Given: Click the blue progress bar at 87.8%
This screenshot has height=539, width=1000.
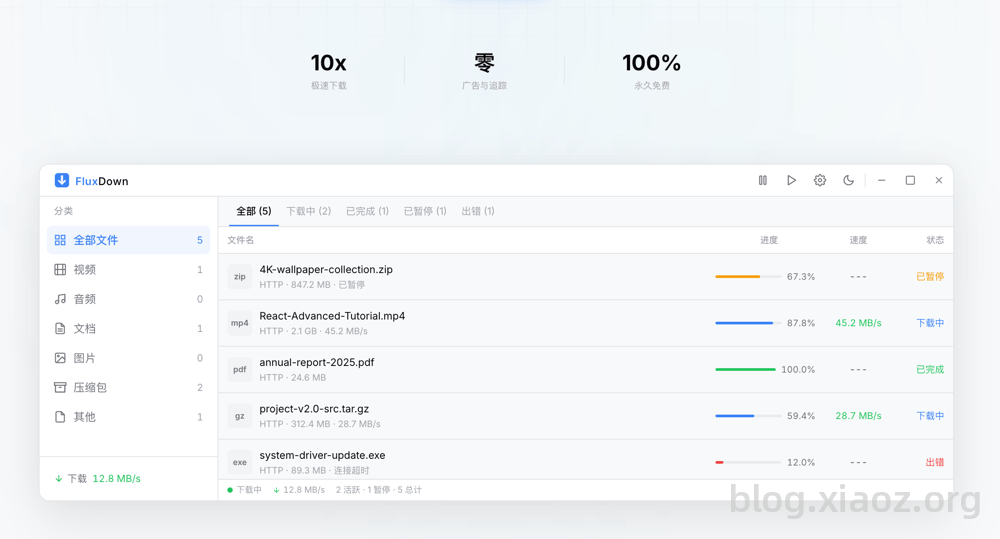Looking at the screenshot, I should (x=747, y=323).
